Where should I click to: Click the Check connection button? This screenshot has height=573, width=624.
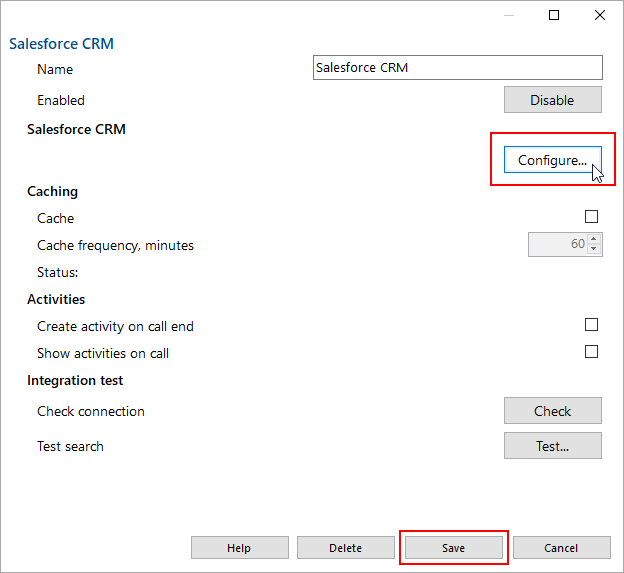coord(552,411)
